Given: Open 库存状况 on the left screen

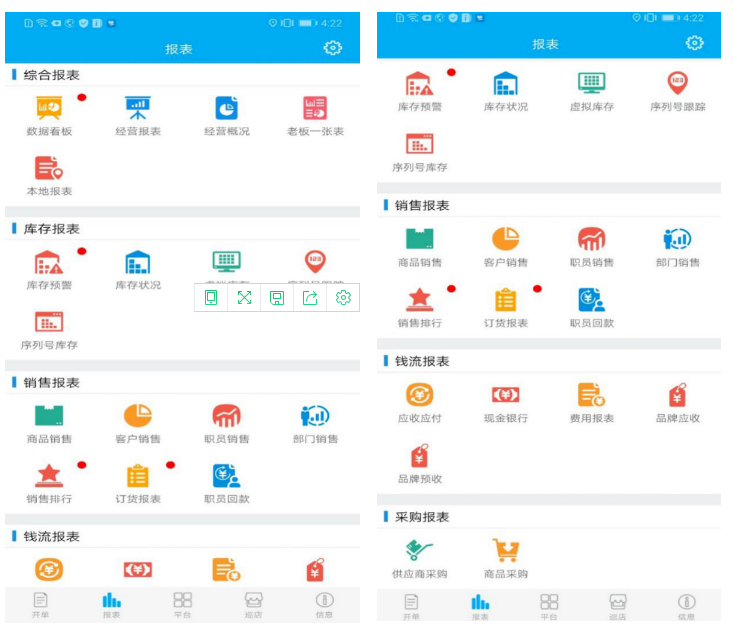Looking at the screenshot, I should click(138, 270).
